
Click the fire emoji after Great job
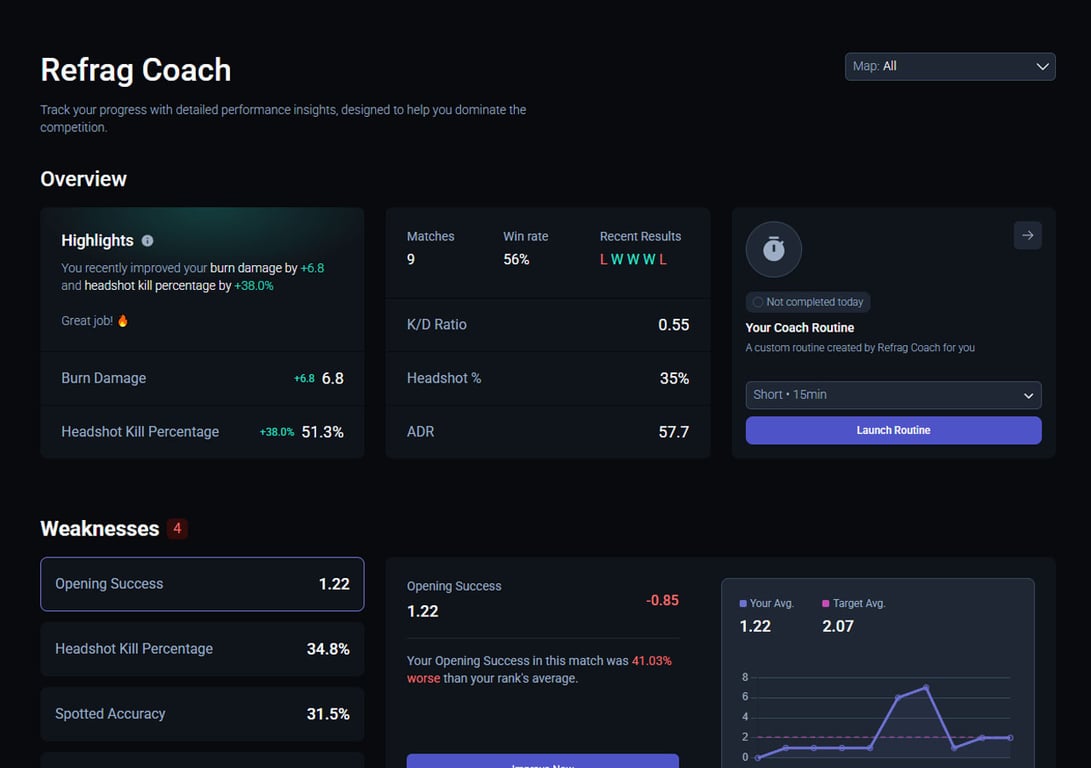[122, 321]
